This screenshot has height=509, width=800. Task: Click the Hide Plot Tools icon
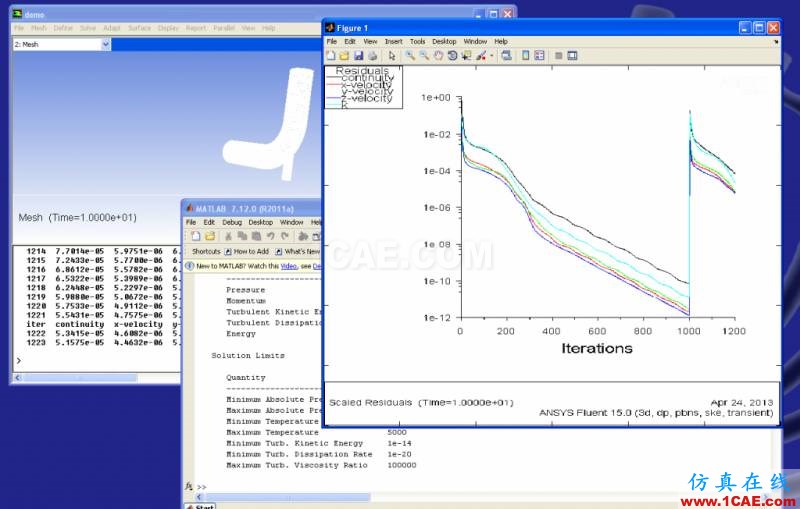[559, 56]
